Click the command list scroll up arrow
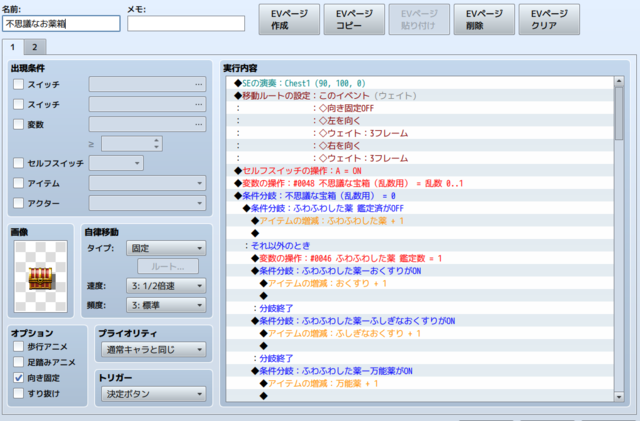The image size is (640, 421). click(x=619, y=81)
